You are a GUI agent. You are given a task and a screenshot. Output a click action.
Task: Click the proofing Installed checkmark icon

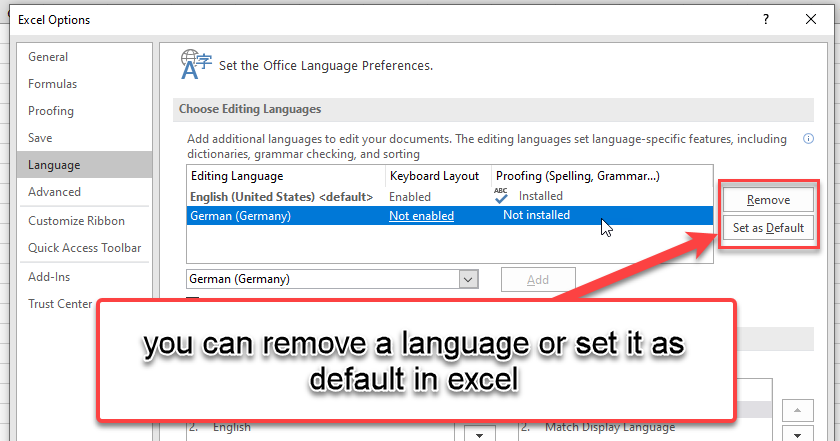[501, 196]
